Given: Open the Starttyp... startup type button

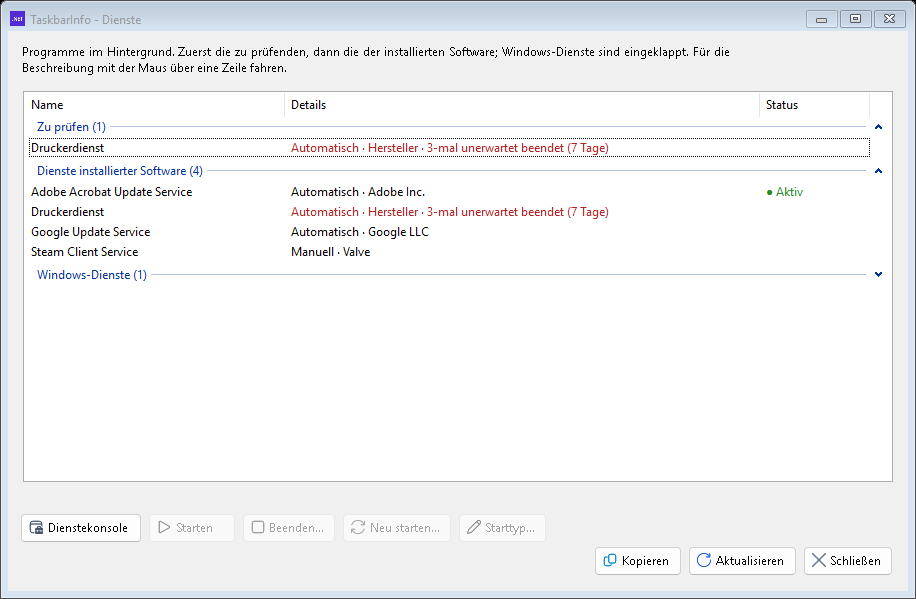Looking at the screenshot, I should pyautogui.click(x=502, y=528).
